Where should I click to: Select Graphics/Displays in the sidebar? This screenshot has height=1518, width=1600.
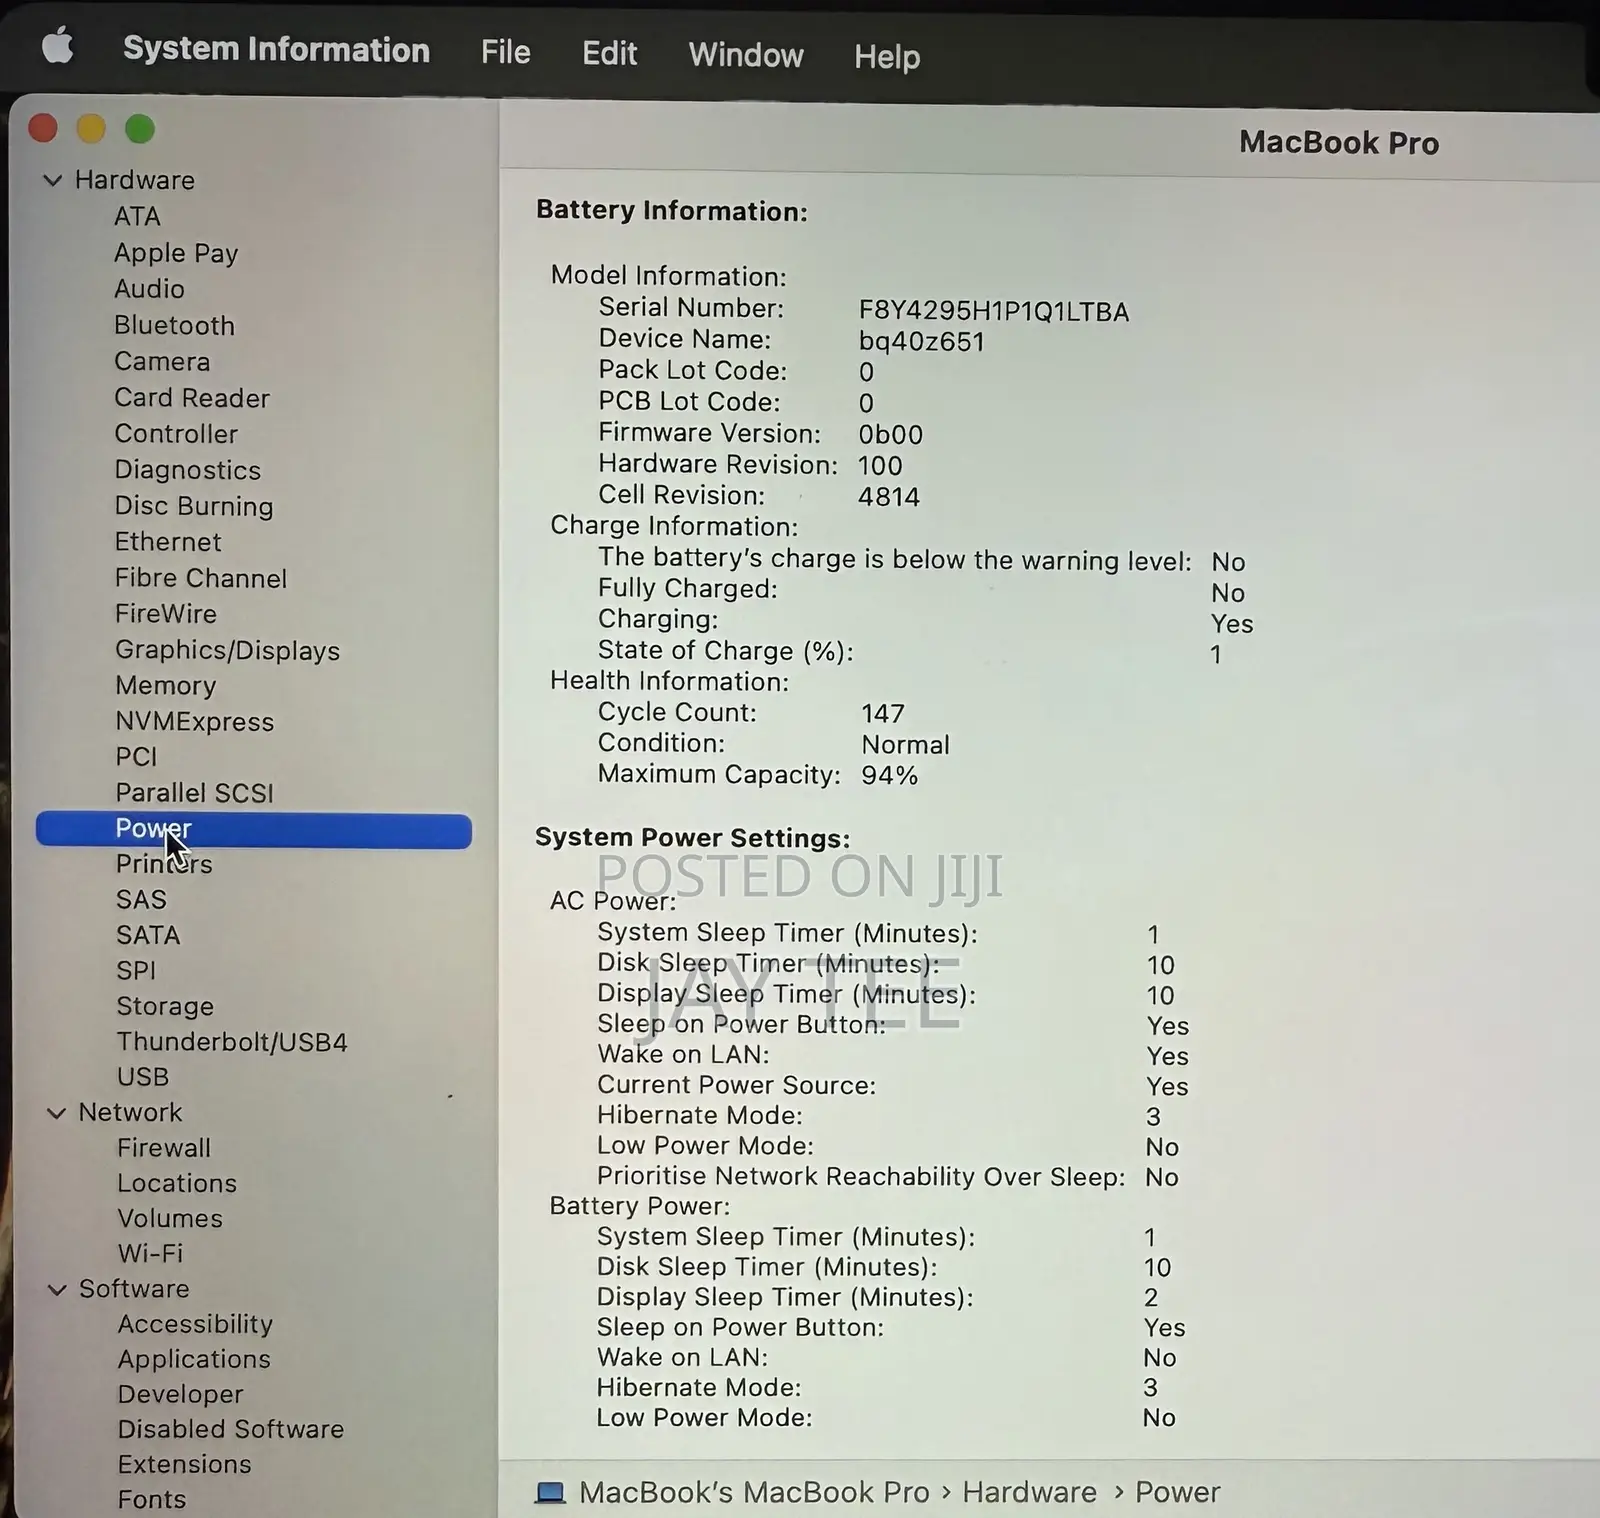point(227,650)
